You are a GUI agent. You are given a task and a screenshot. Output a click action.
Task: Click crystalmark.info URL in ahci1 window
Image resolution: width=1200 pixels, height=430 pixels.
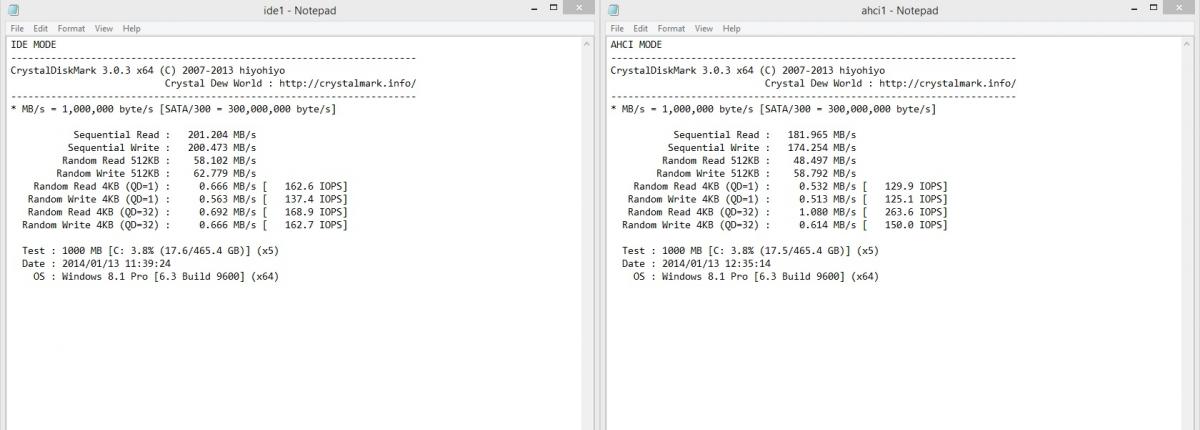(x=948, y=83)
